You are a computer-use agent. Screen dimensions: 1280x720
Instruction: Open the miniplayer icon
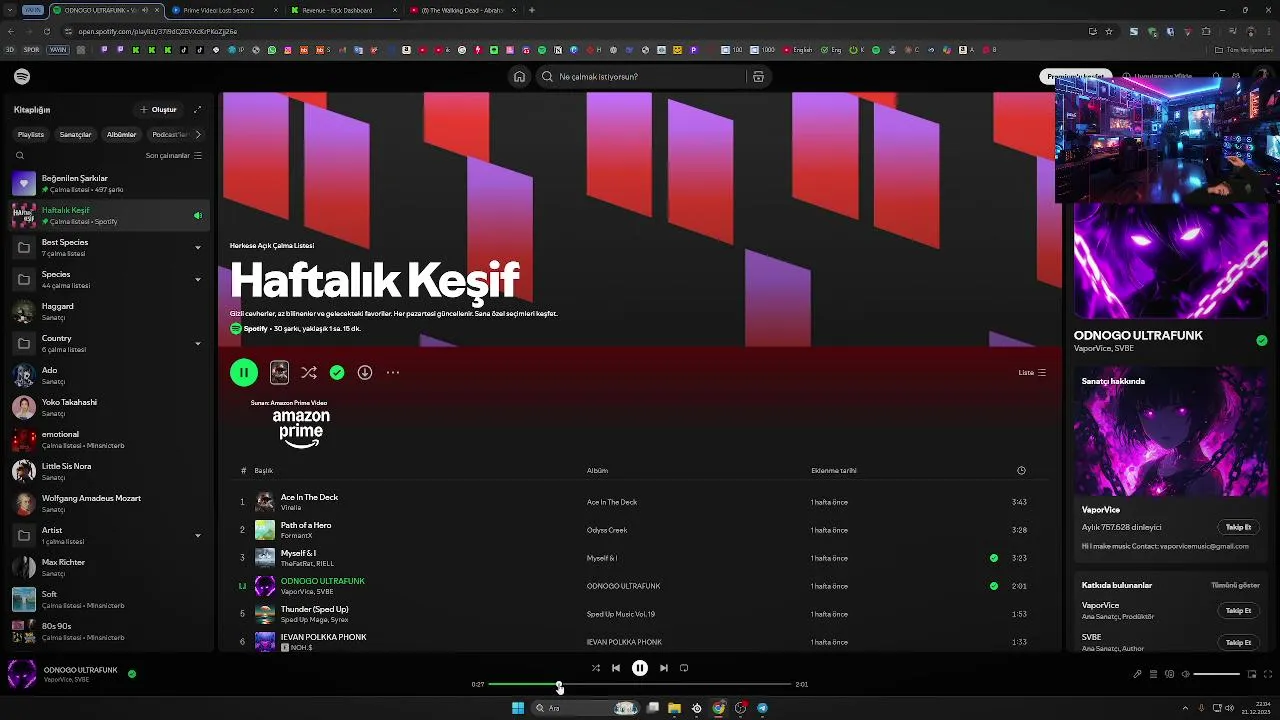coord(1251,674)
